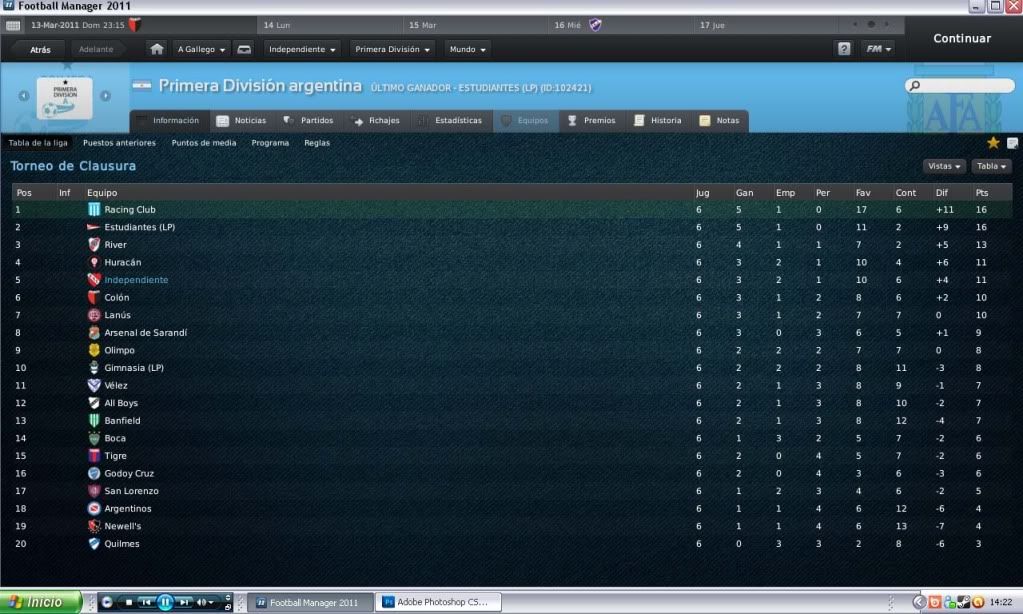Click the River club badge
The height and width of the screenshot is (614, 1023).
94,245
